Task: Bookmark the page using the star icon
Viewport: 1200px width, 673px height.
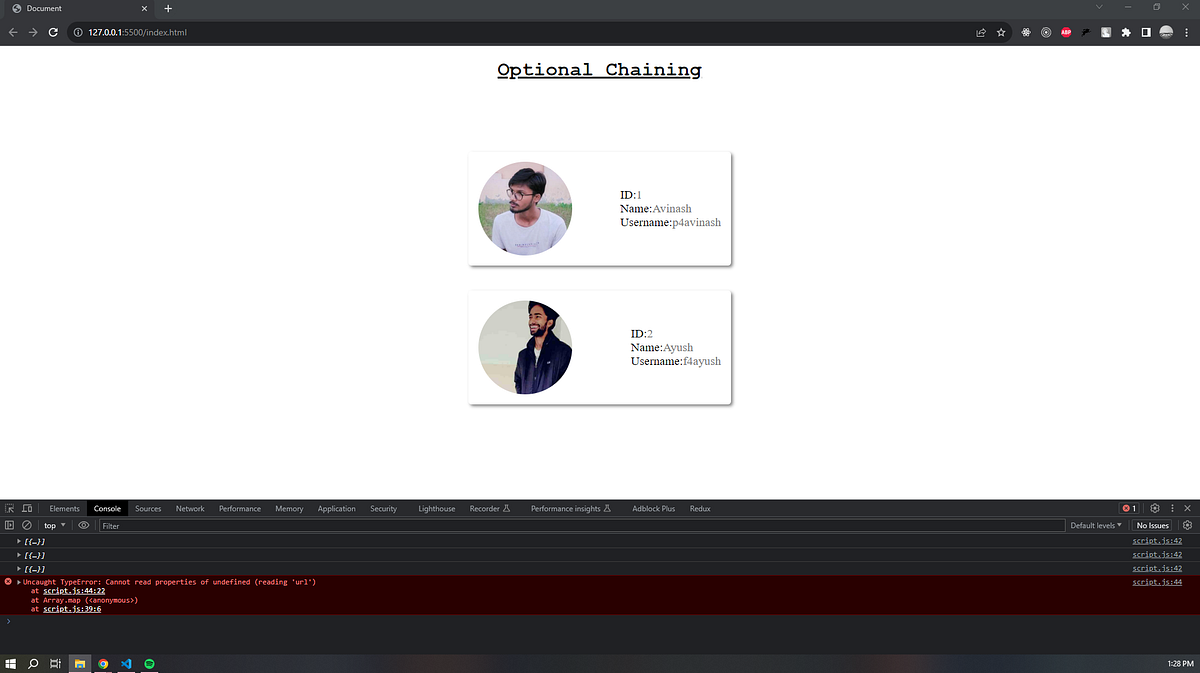Action: coord(1001,32)
